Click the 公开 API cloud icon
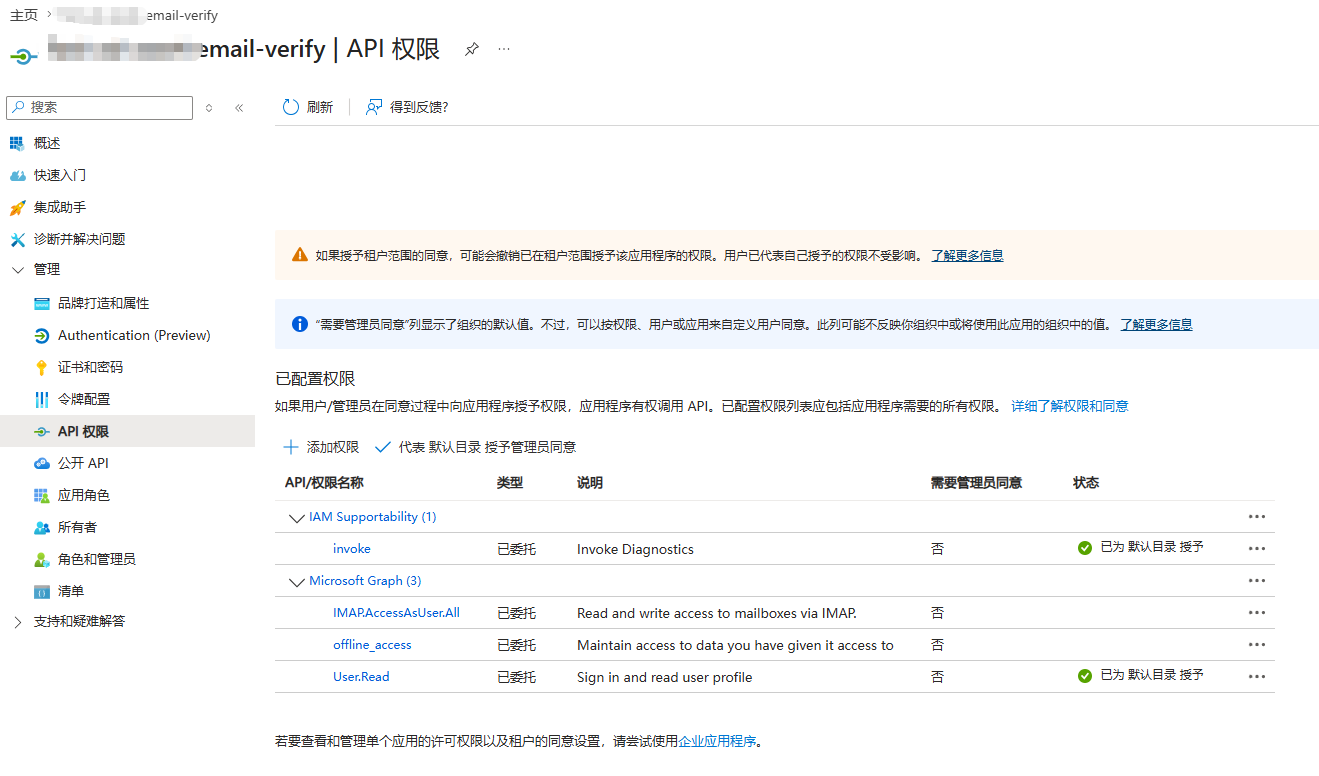The image size is (1319, 776). (41, 463)
